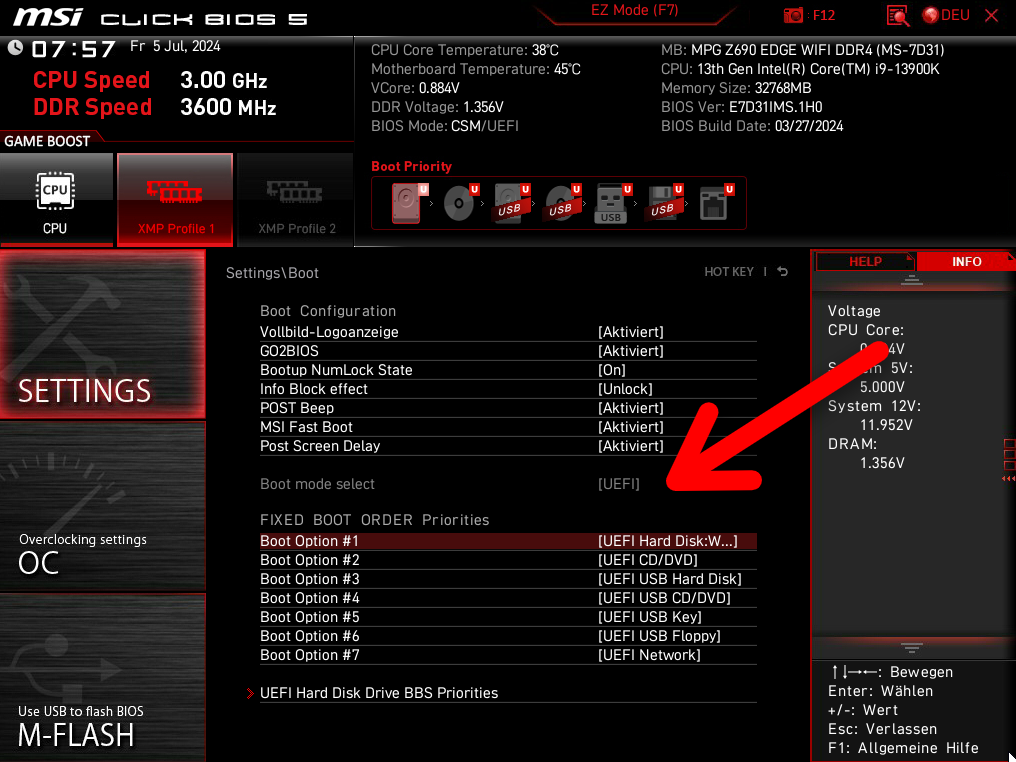Click the info panel bottom scroll handle
This screenshot has width=1016, height=762.
click(911, 647)
